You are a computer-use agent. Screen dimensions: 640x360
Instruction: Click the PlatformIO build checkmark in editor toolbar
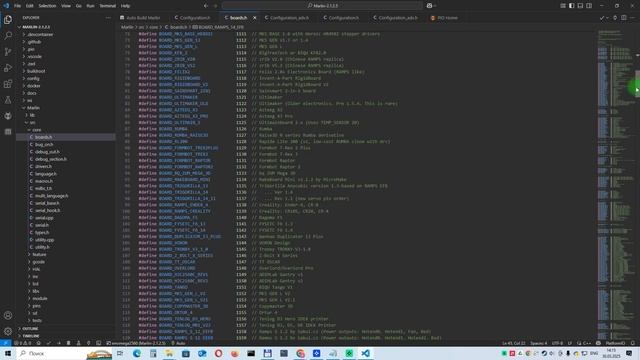(602, 18)
